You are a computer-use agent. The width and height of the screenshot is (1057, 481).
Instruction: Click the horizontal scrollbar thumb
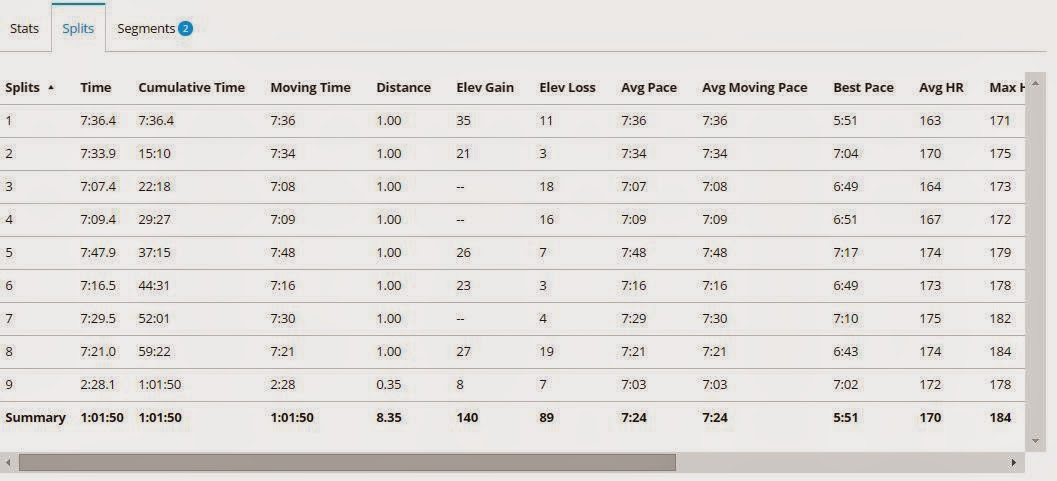(x=347, y=462)
